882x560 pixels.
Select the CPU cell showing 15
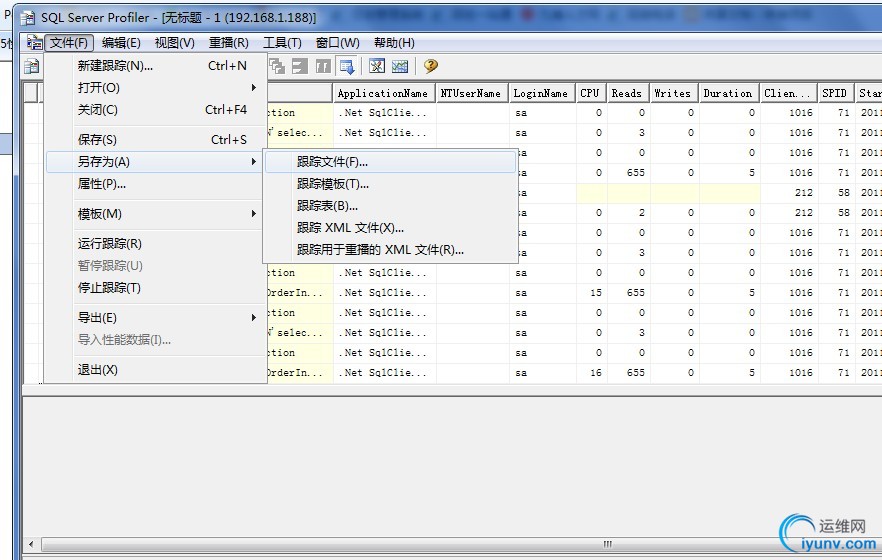591,293
